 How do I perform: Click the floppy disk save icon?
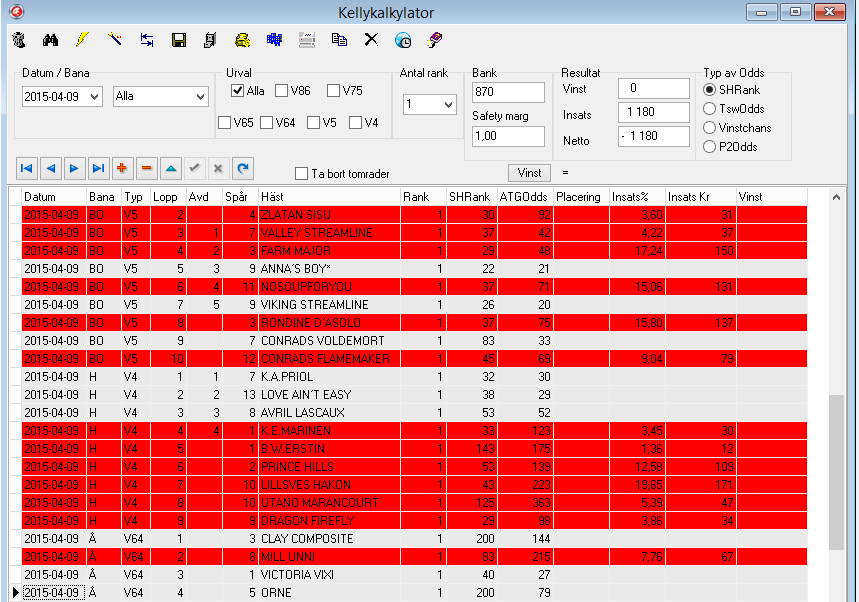click(179, 40)
